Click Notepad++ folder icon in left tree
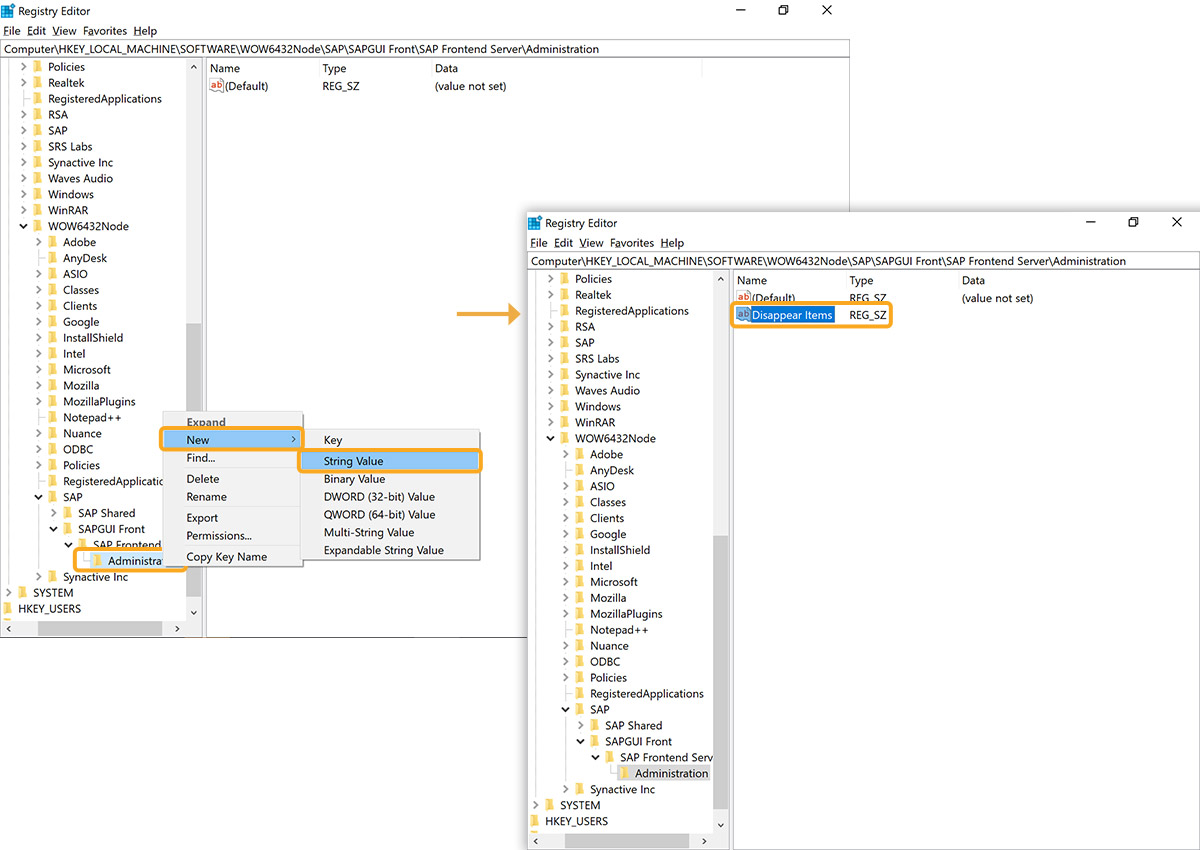The height and width of the screenshot is (850, 1200). coord(53,417)
